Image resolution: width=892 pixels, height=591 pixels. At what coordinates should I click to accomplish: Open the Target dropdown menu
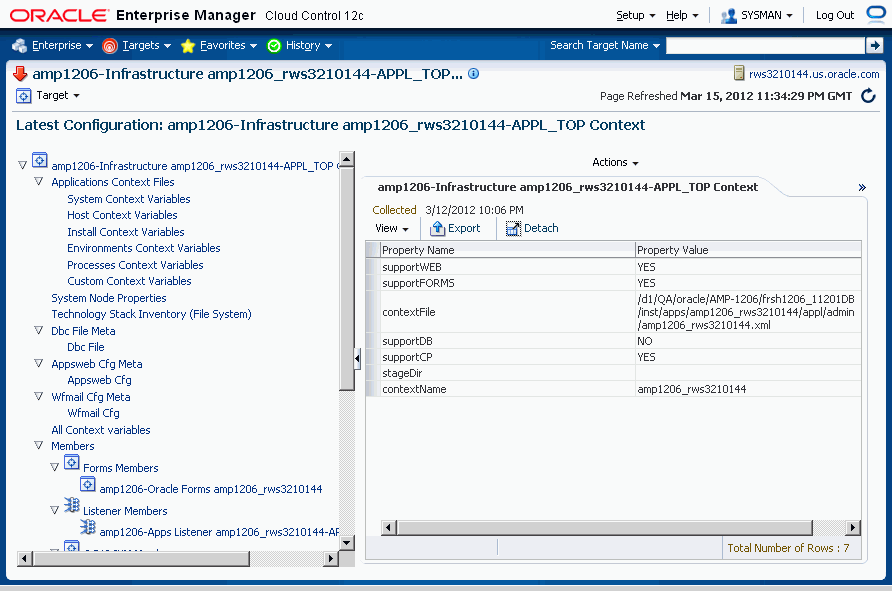[57, 96]
